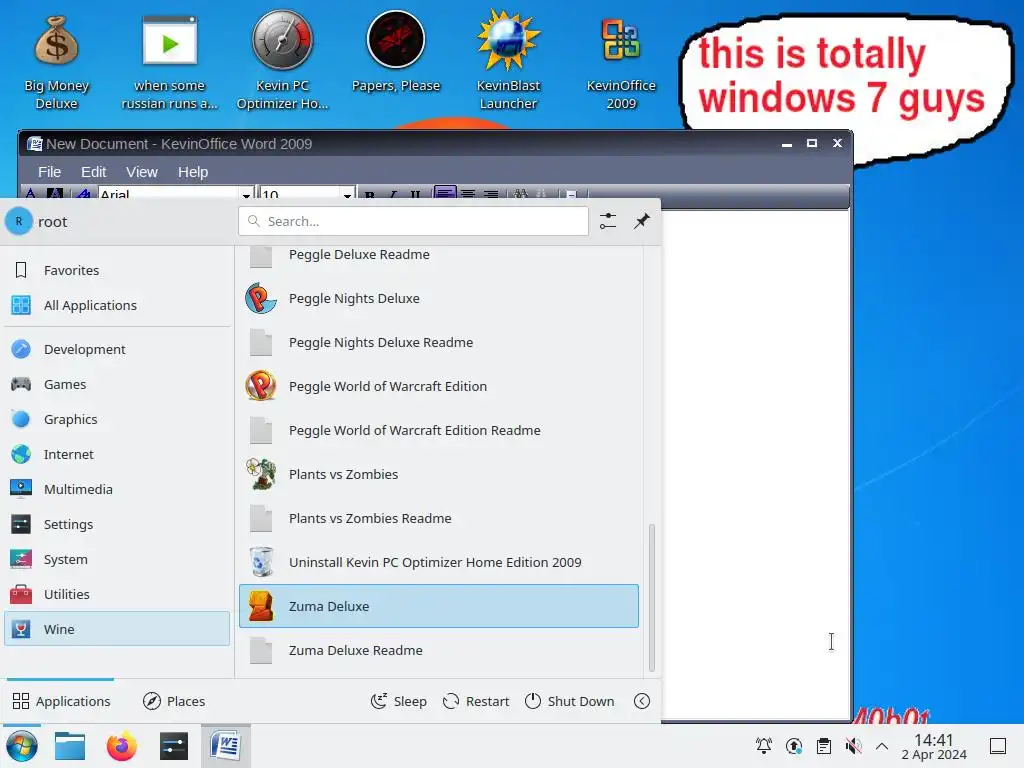Select the System category
Image resolution: width=1024 pixels, height=768 pixels.
(x=117, y=559)
